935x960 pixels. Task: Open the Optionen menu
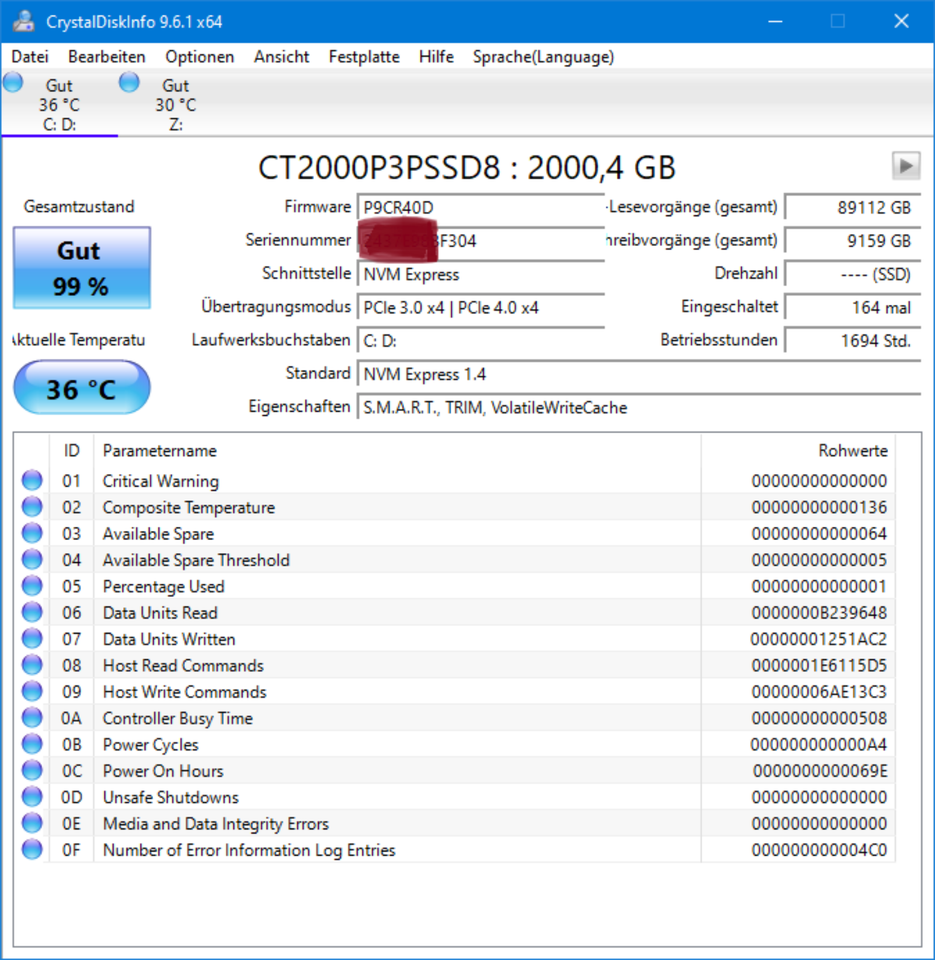(x=200, y=57)
